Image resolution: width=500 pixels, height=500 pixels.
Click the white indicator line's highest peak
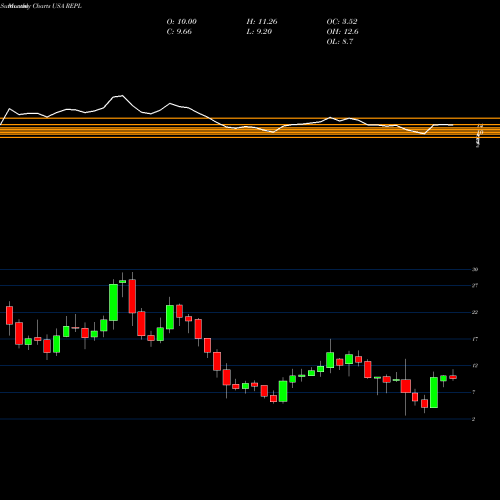point(122,96)
